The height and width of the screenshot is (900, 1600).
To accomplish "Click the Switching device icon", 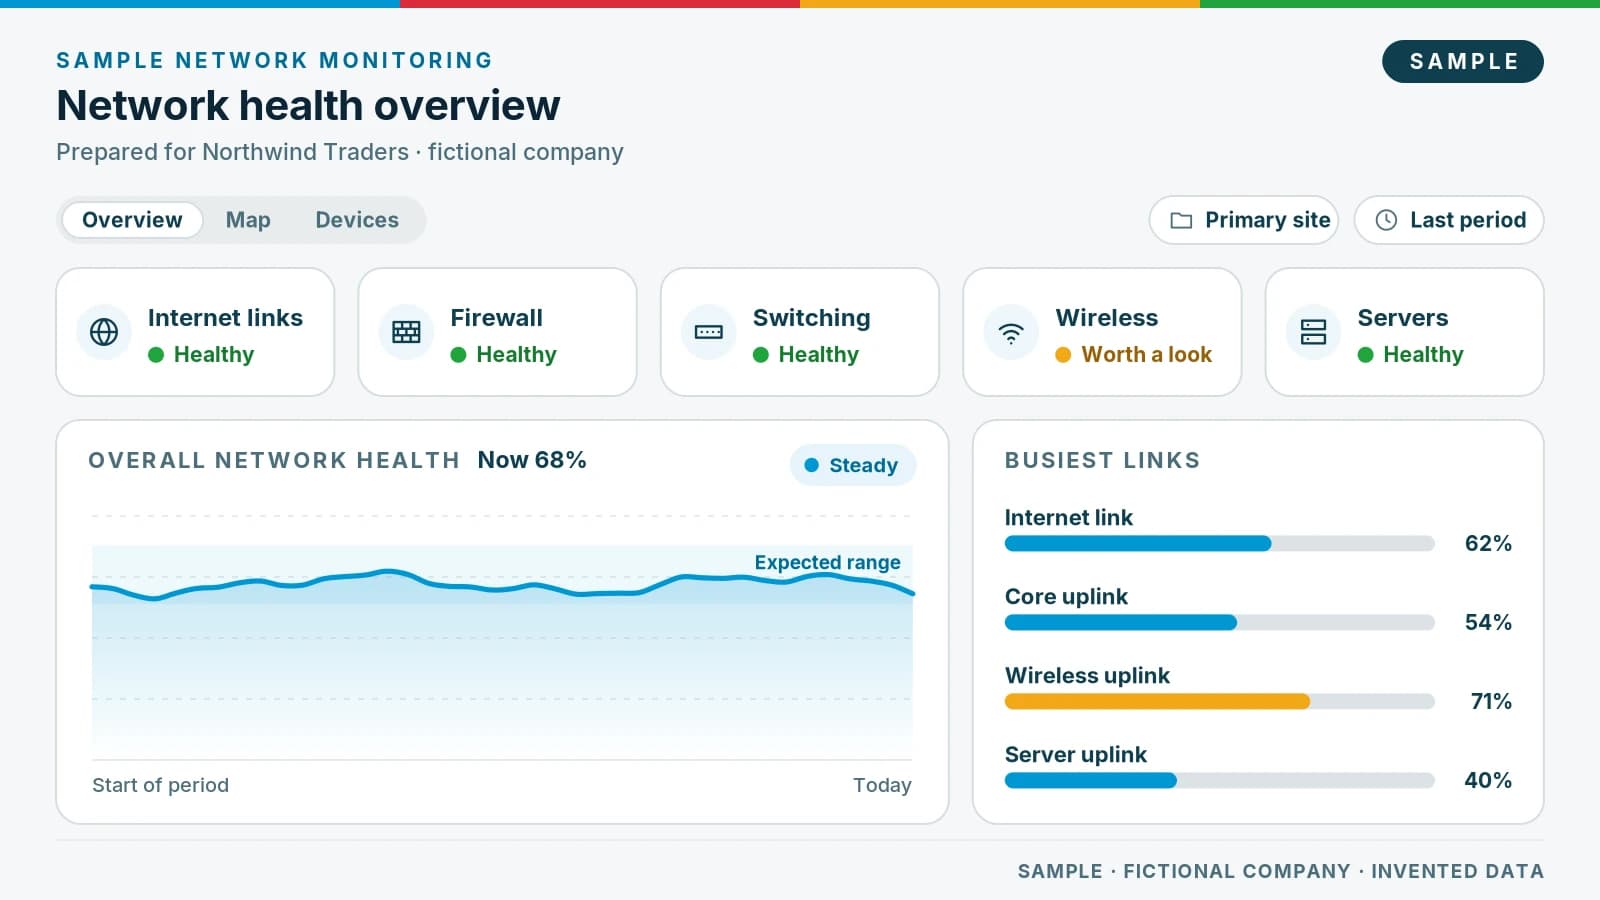I will [709, 332].
